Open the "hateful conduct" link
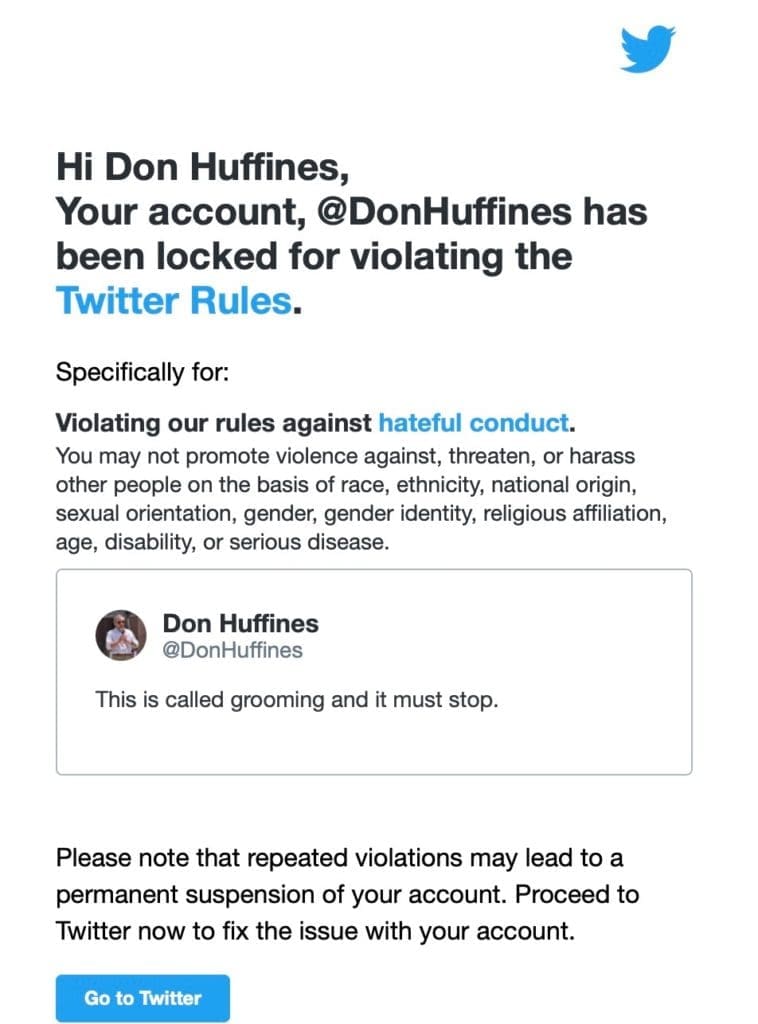Viewport: 758px width, 1024px height. click(x=472, y=423)
